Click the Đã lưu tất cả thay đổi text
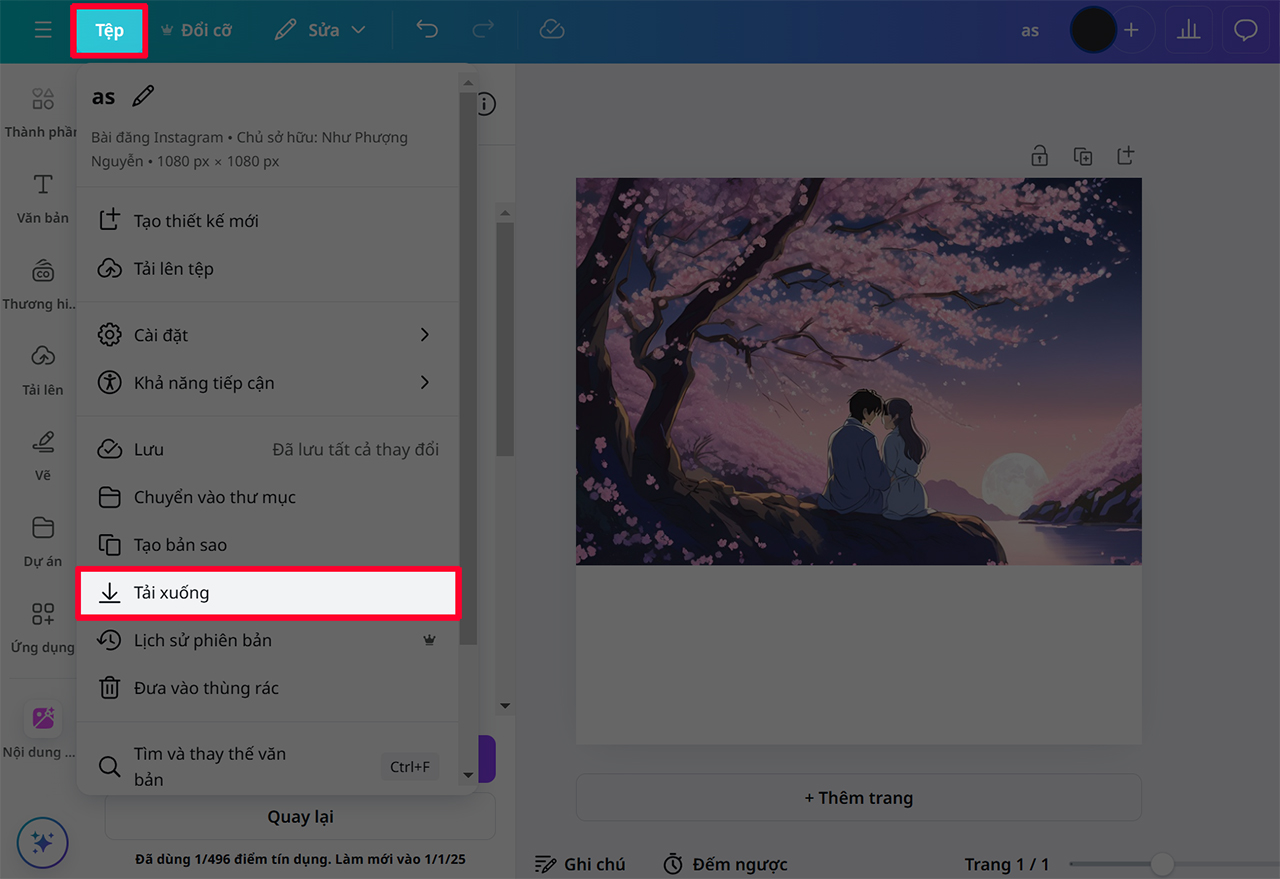 pyautogui.click(x=355, y=449)
